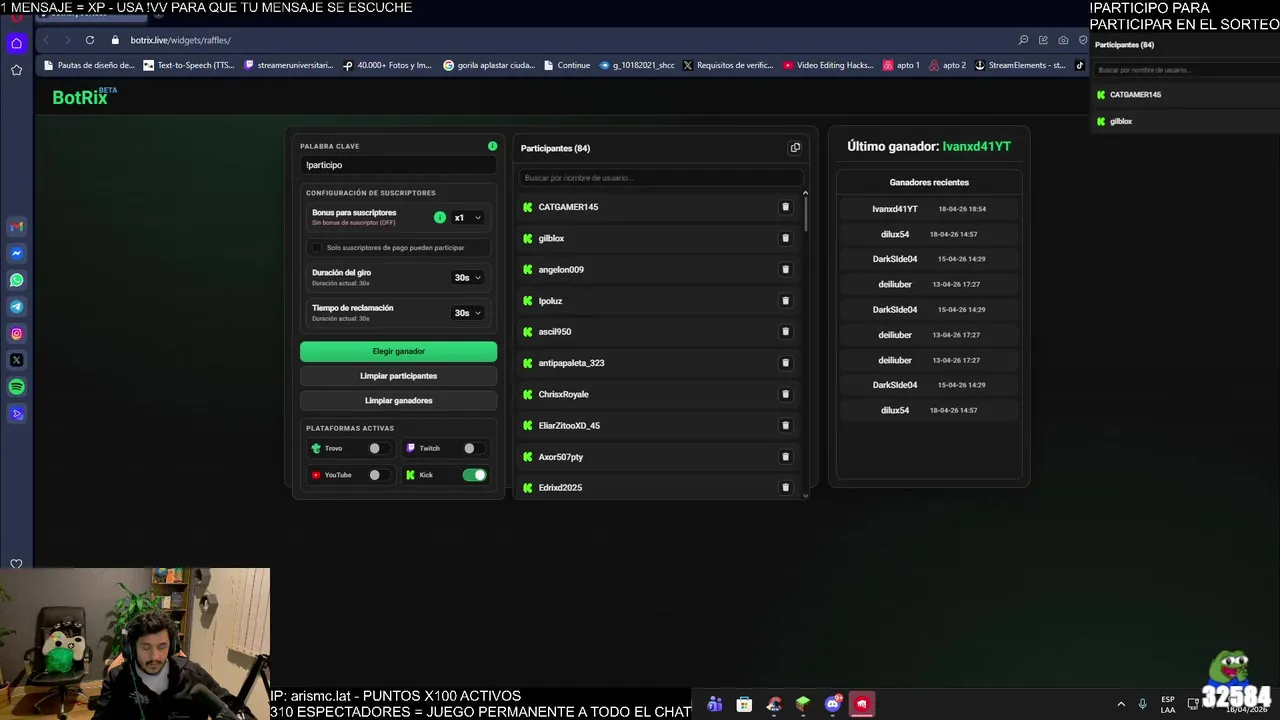The width and height of the screenshot is (1280, 720).
Task: Open Telegram in the browser sidebar
Action: 16,307
